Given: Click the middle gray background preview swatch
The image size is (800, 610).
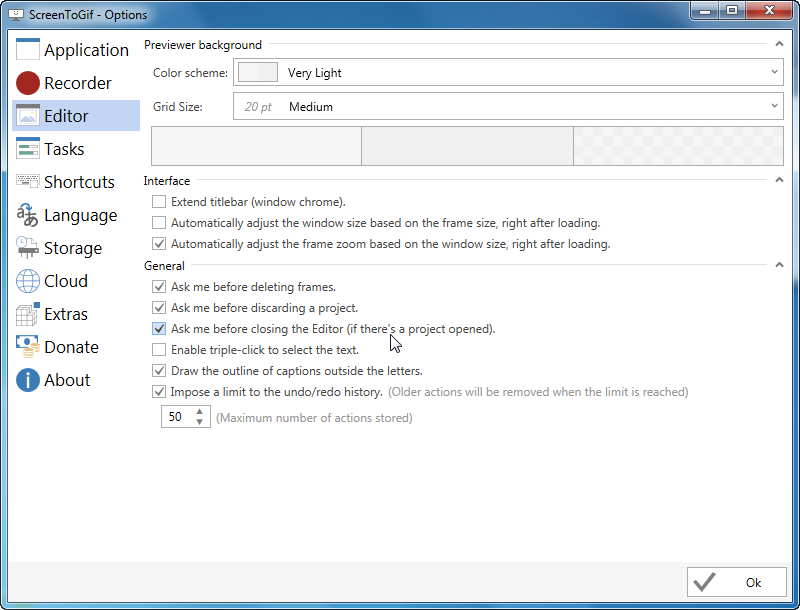Looking at the screenshot, I should coord(467,146).
